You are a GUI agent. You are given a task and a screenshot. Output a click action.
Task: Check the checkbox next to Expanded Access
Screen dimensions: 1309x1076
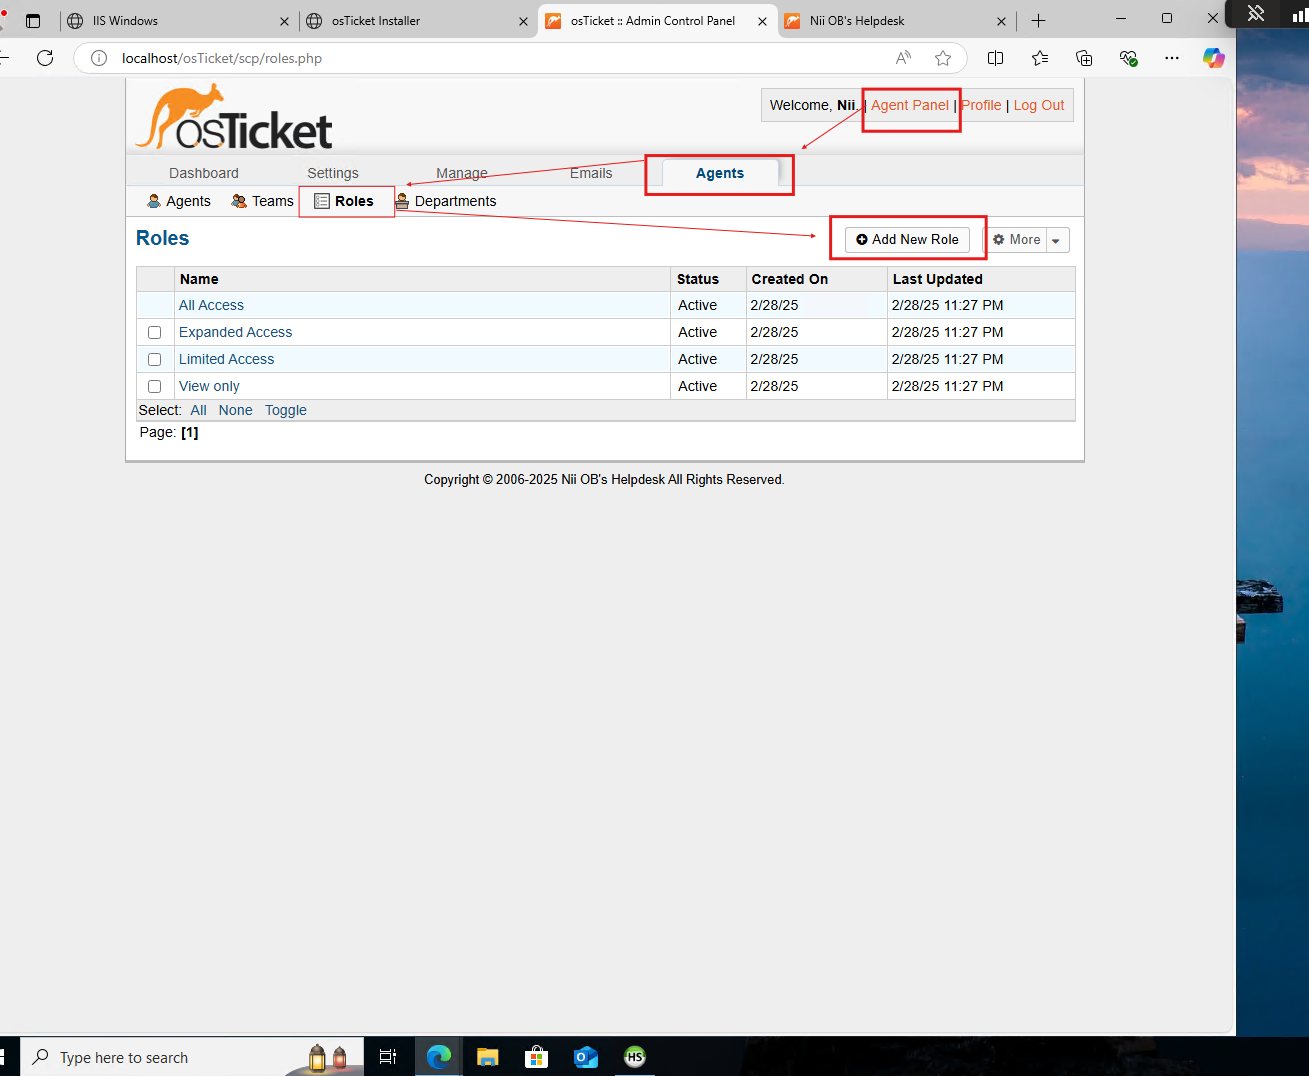[154, 332]
